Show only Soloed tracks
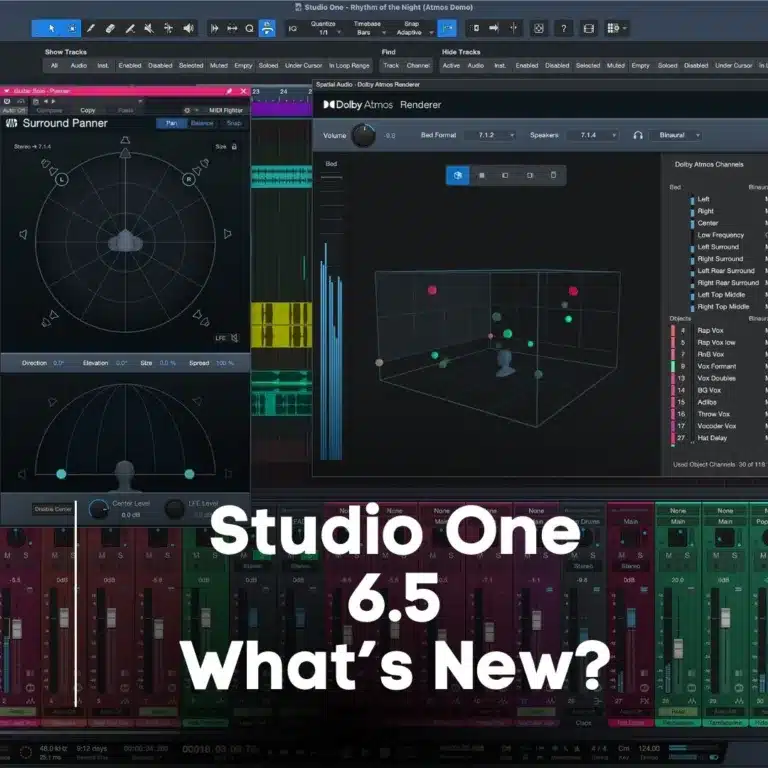This screenshot has width=768, height=768. [x=268, y=65]
